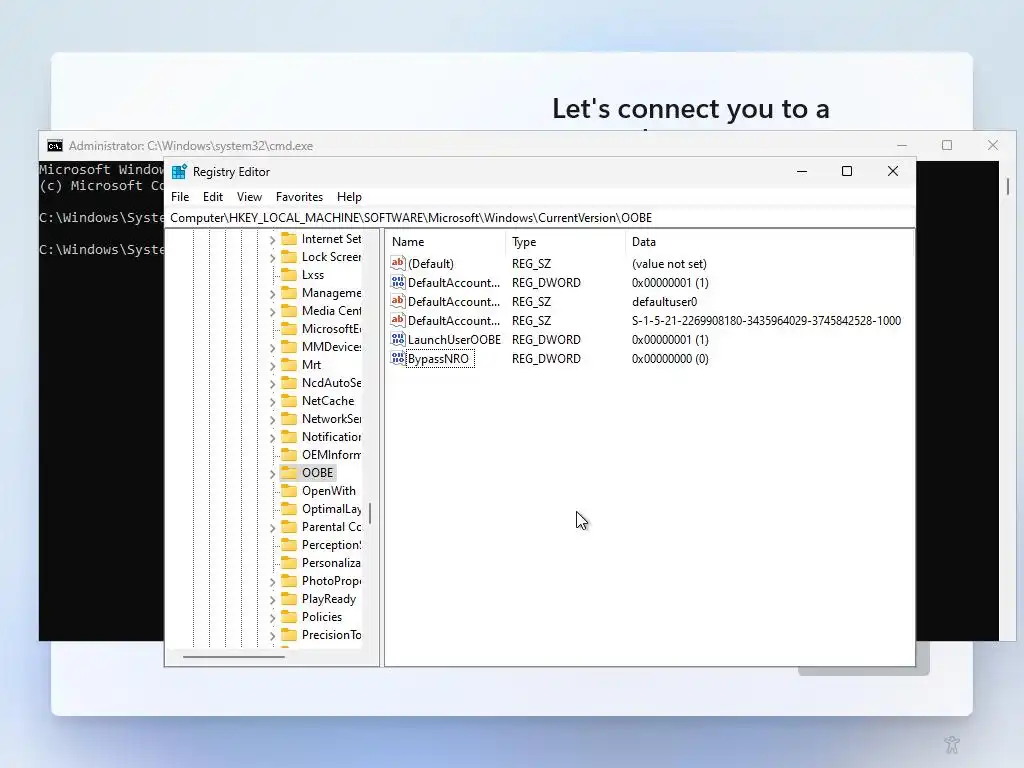Image resolution: width=1024 pixels, height=768 pixels.
Task: Click the BypassNRO data value 0x00000000 (0)
Action: [670, 359]
